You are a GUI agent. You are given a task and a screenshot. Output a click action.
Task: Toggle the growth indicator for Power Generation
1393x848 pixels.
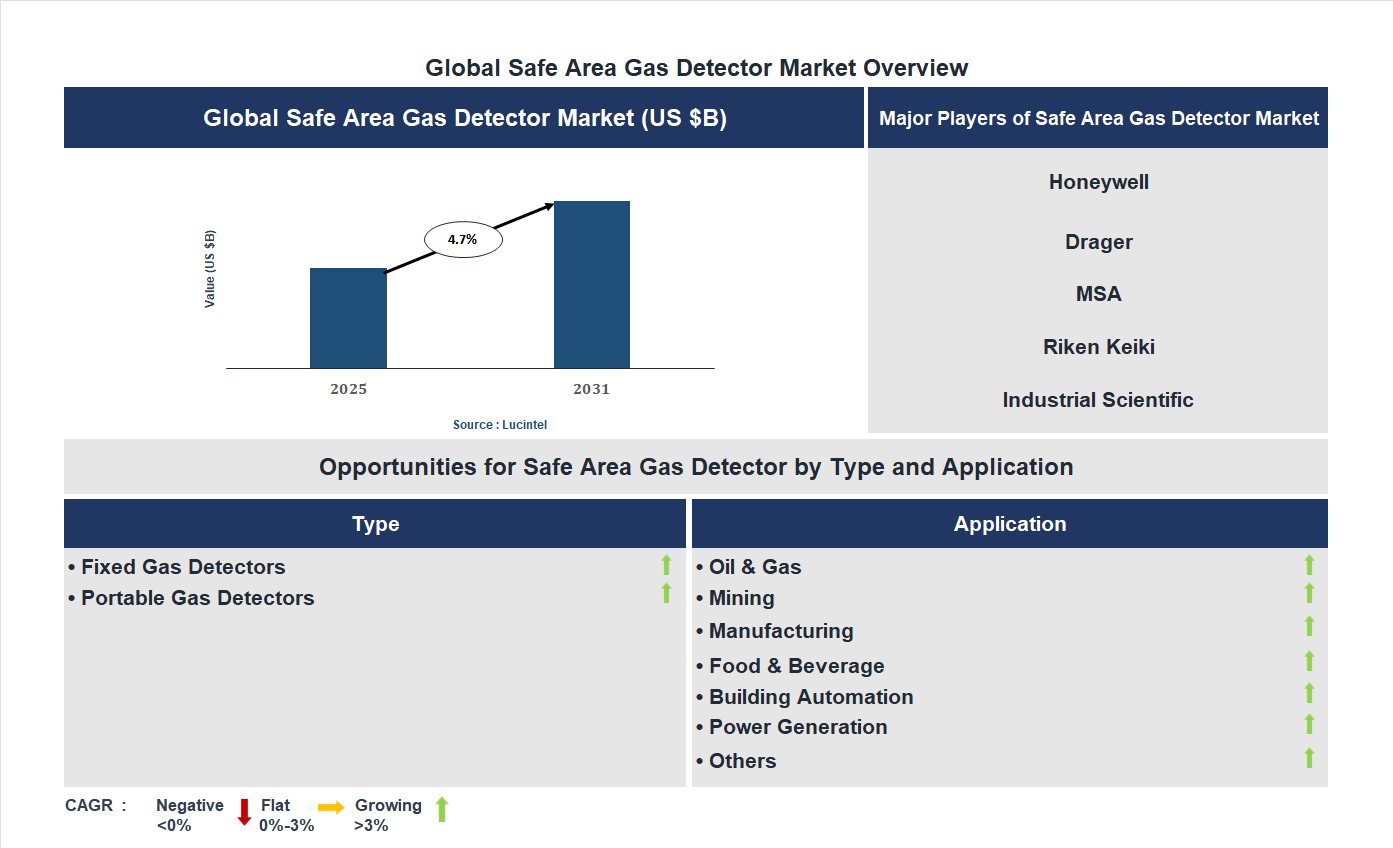click(1310, 723)
